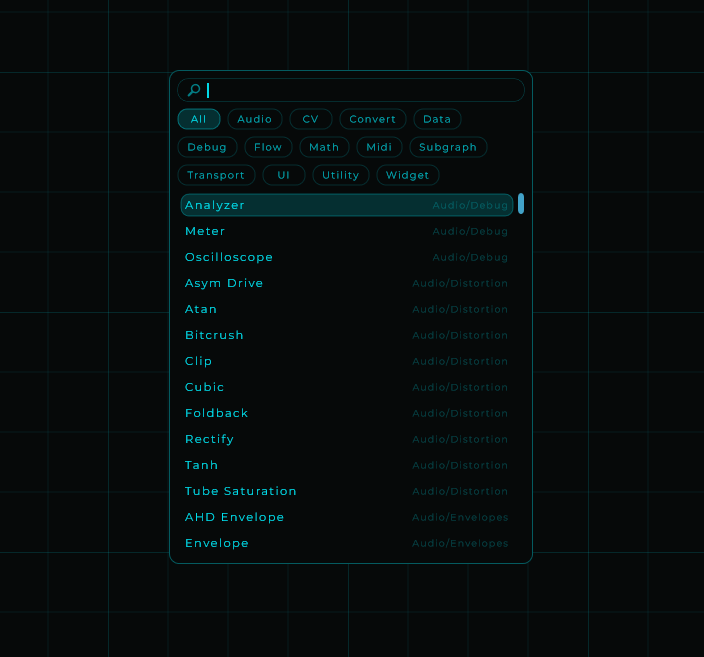Filter nodes by CV category
The height and width of the screenshot is (657, 704).
tap(311, 119)
